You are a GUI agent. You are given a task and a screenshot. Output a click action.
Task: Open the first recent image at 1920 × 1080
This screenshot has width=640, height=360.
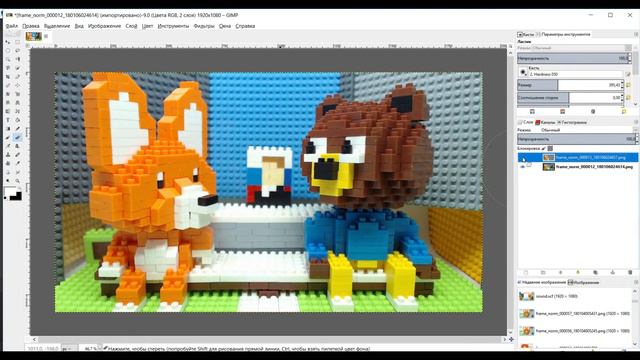(576, 296)
